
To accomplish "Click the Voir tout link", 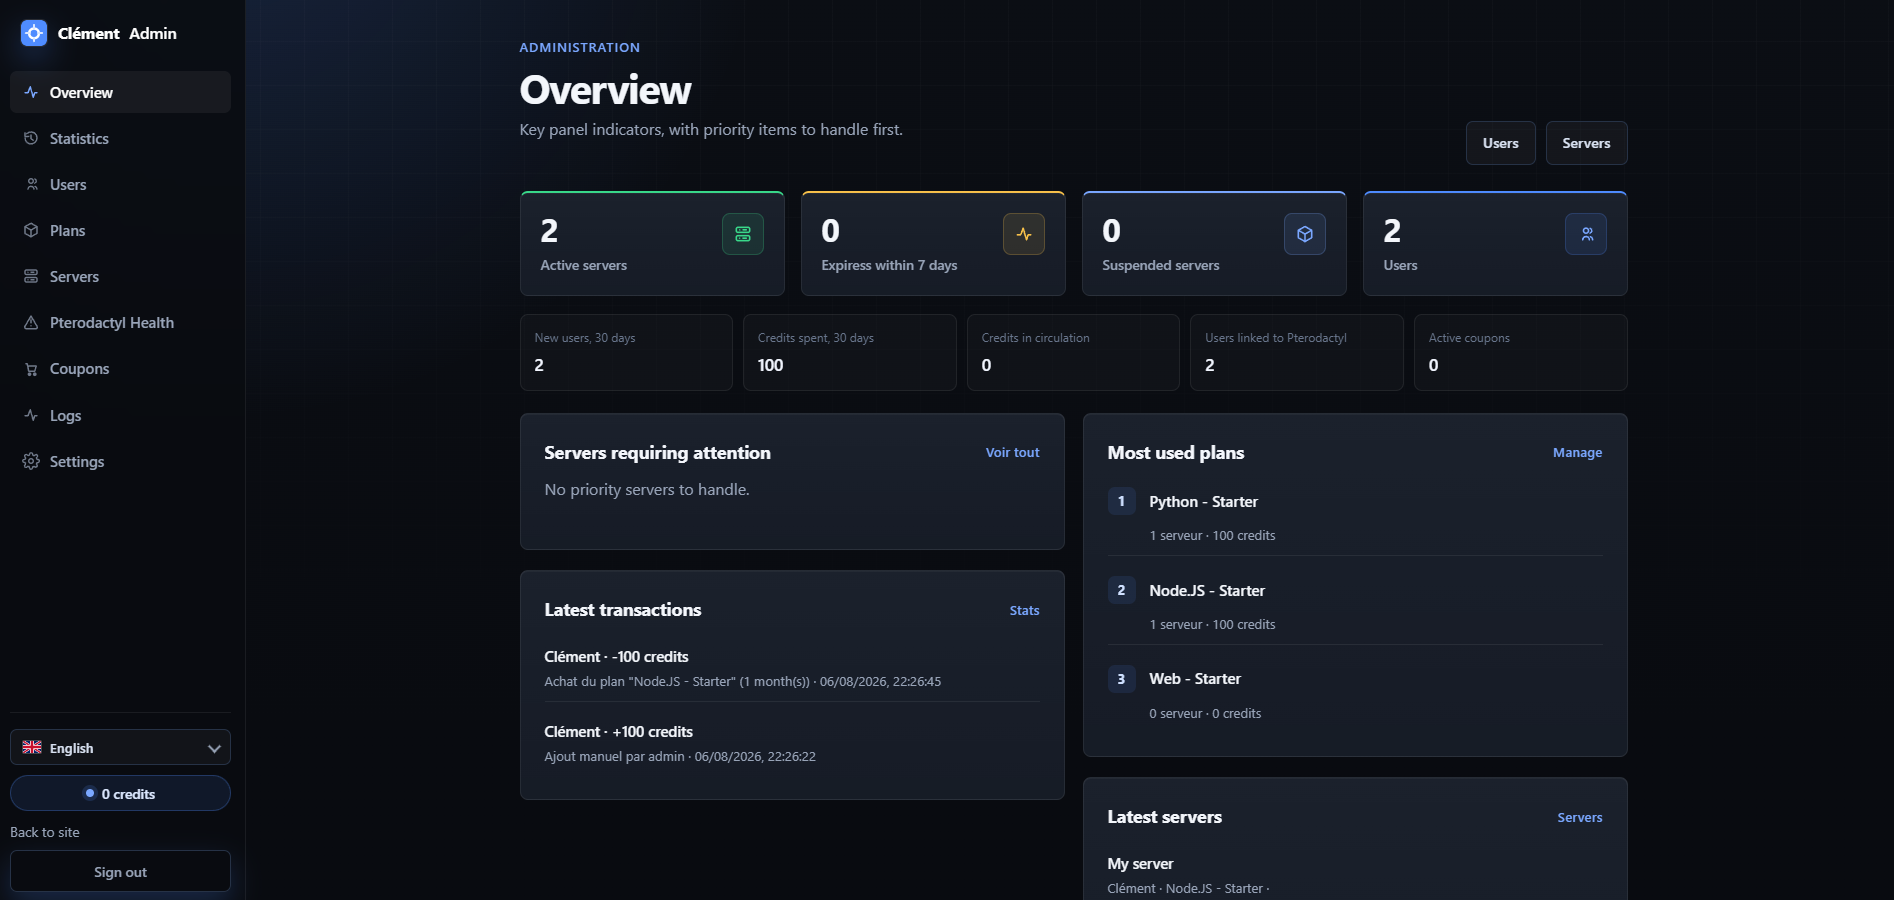I will (1012, 452).
